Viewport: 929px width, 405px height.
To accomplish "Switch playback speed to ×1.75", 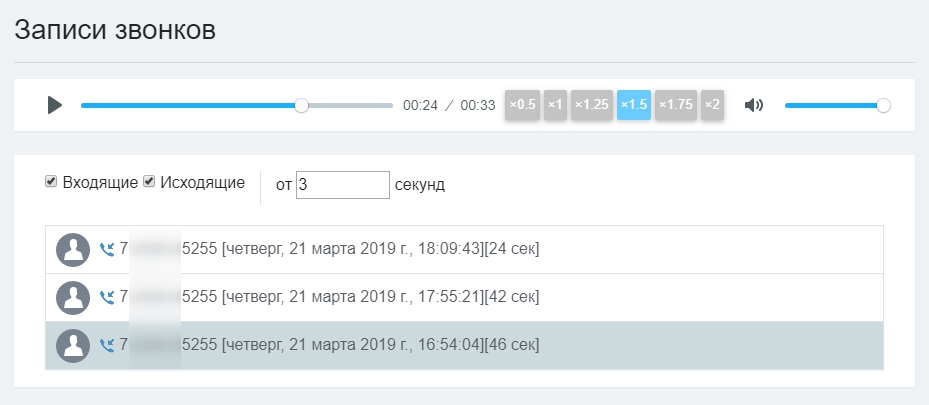I will pyautogui.click(x=676, y=104).
